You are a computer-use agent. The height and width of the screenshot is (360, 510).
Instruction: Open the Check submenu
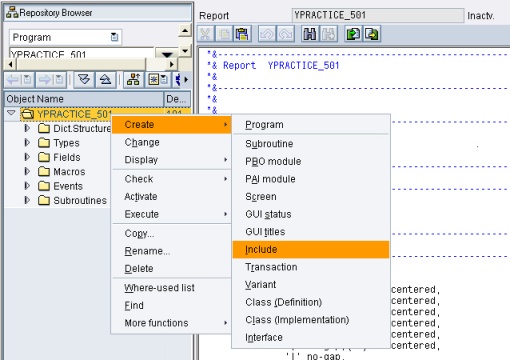click(x=171, y=179)
